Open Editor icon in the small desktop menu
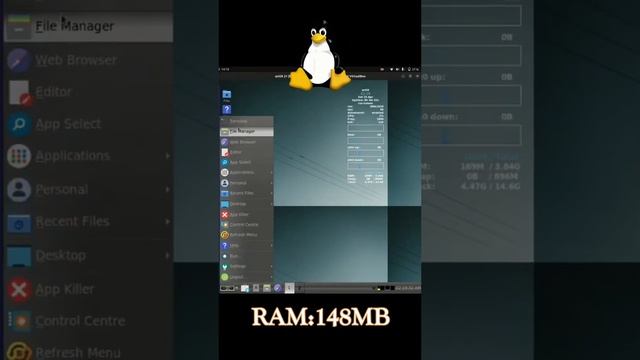Viewport: 640px width, 360px height. (x=225, y=152)
